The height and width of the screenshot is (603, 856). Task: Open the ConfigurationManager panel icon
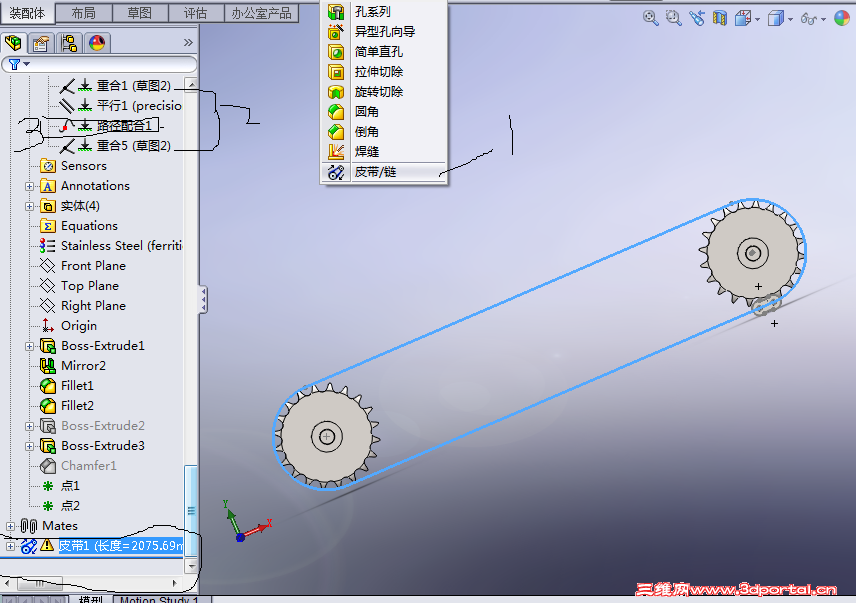tap(69, 43)
